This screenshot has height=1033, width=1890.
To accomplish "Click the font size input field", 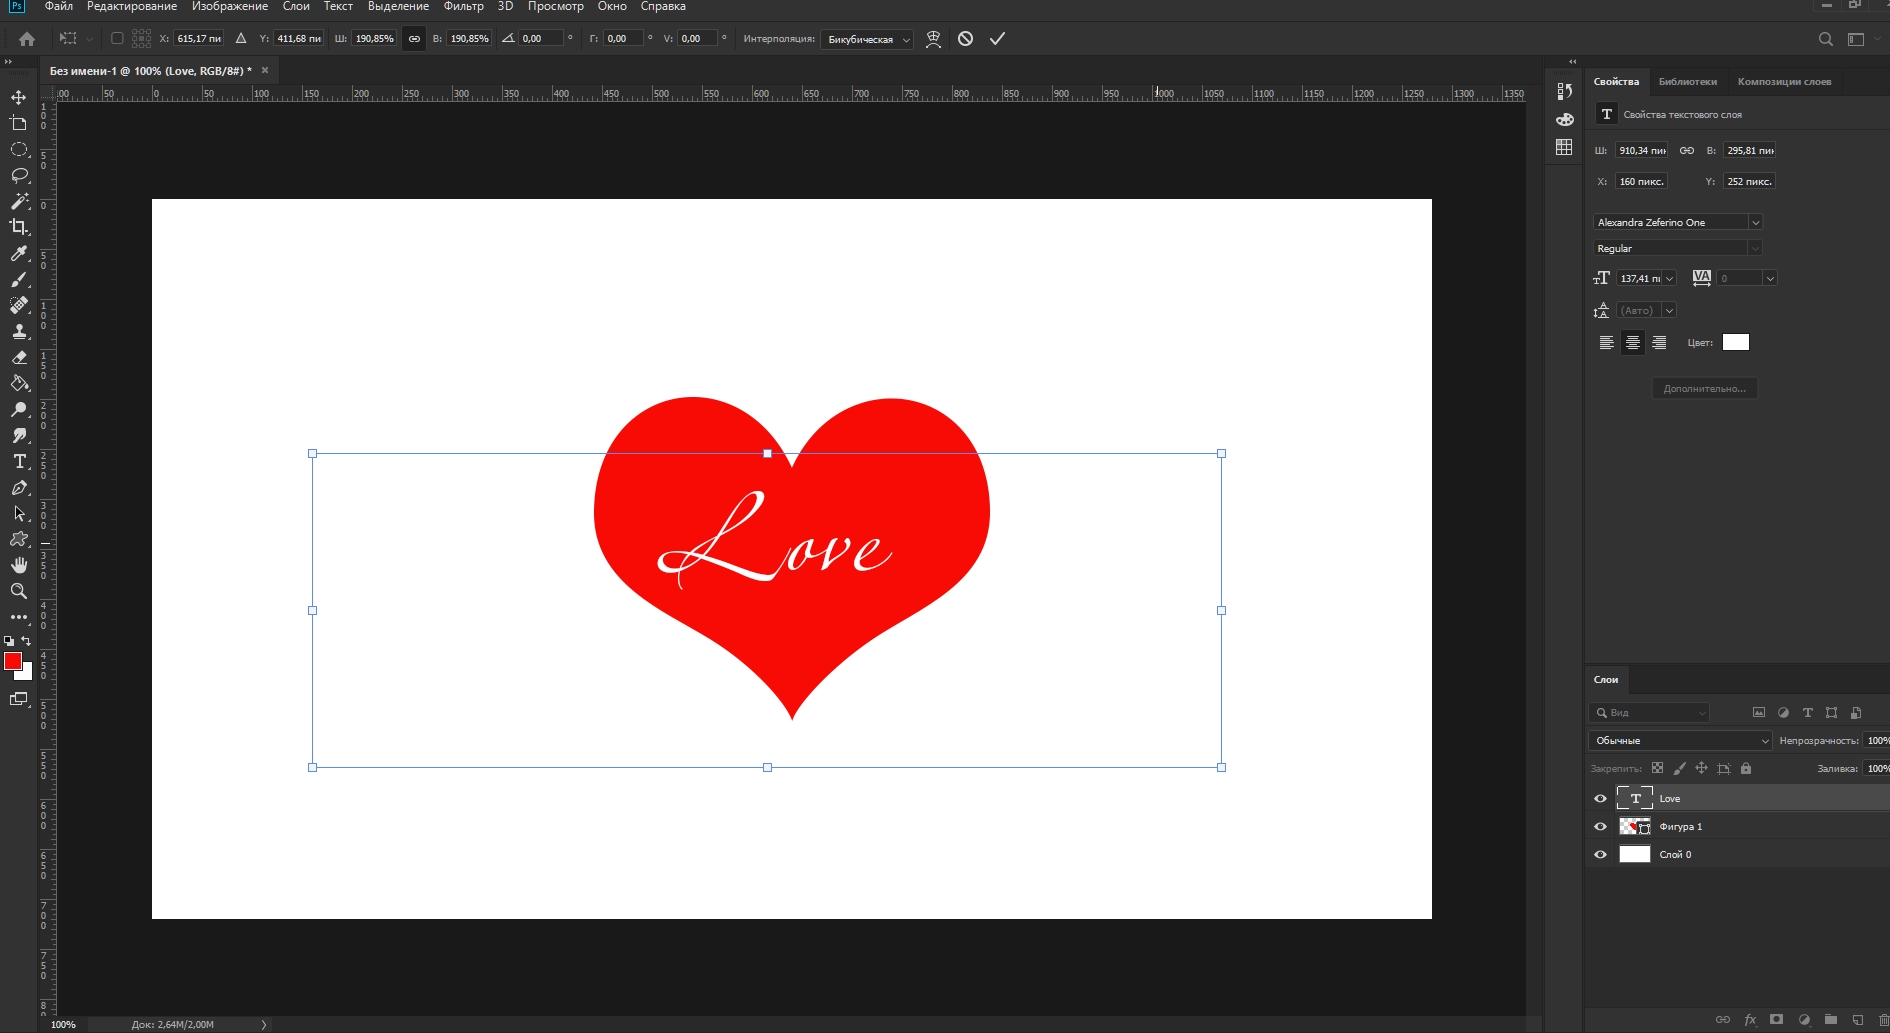I will tap(1640, 278).
